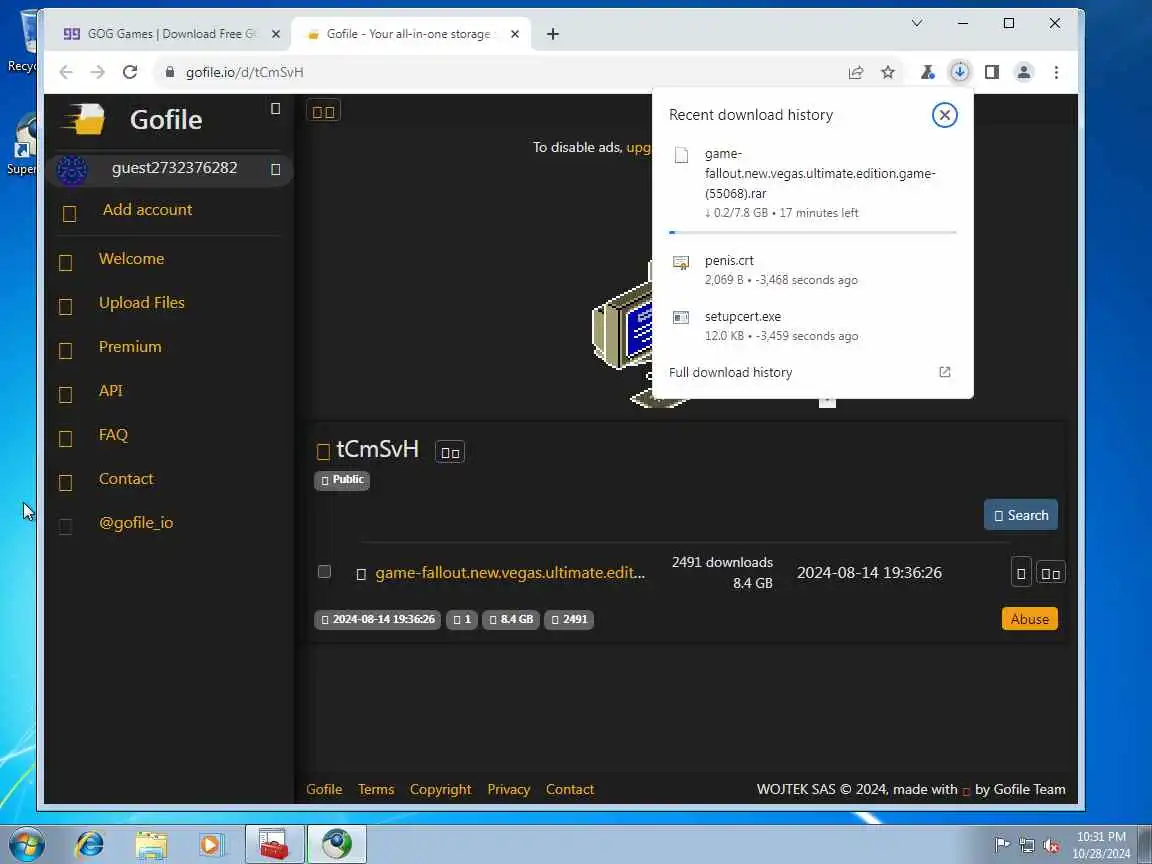Open API in sidebar

(111, 391)
